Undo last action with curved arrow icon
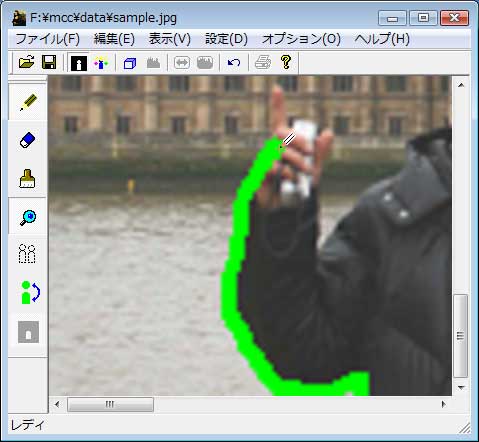The width and height of the screenshot is (479, 442). (x=234, y=63)
